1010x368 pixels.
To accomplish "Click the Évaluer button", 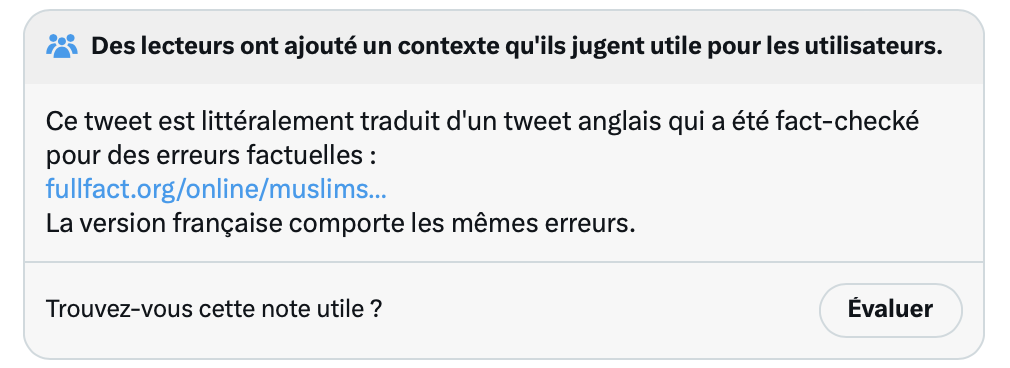I will pyautogui.click(x=890, y=309).
